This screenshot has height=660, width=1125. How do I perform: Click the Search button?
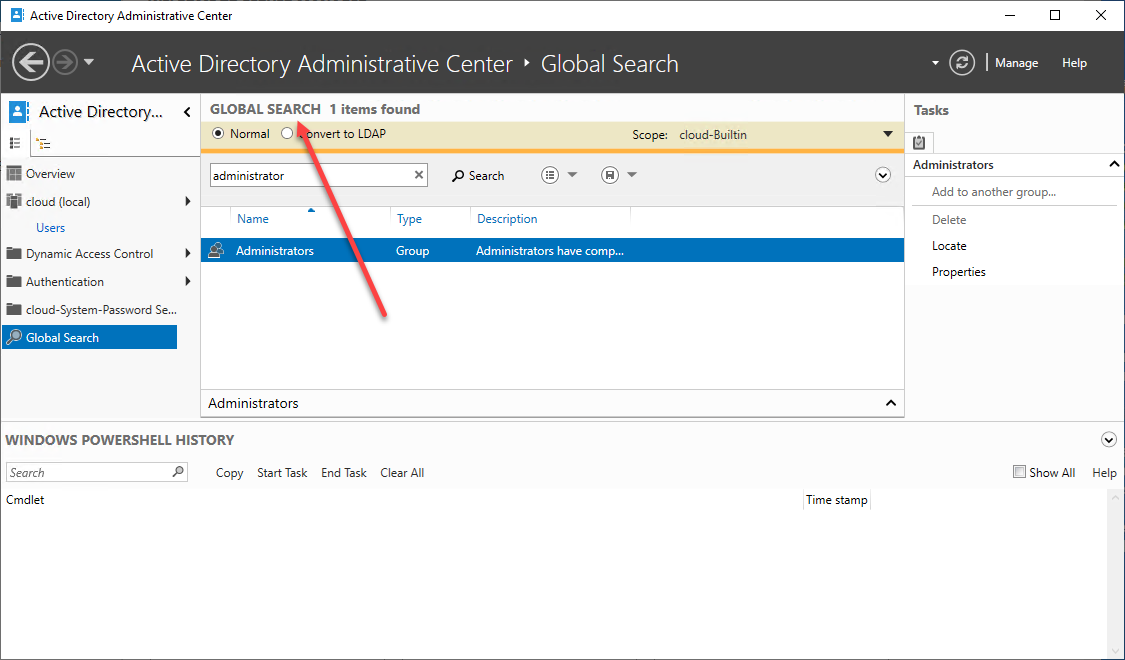click(x=478, y=176)
